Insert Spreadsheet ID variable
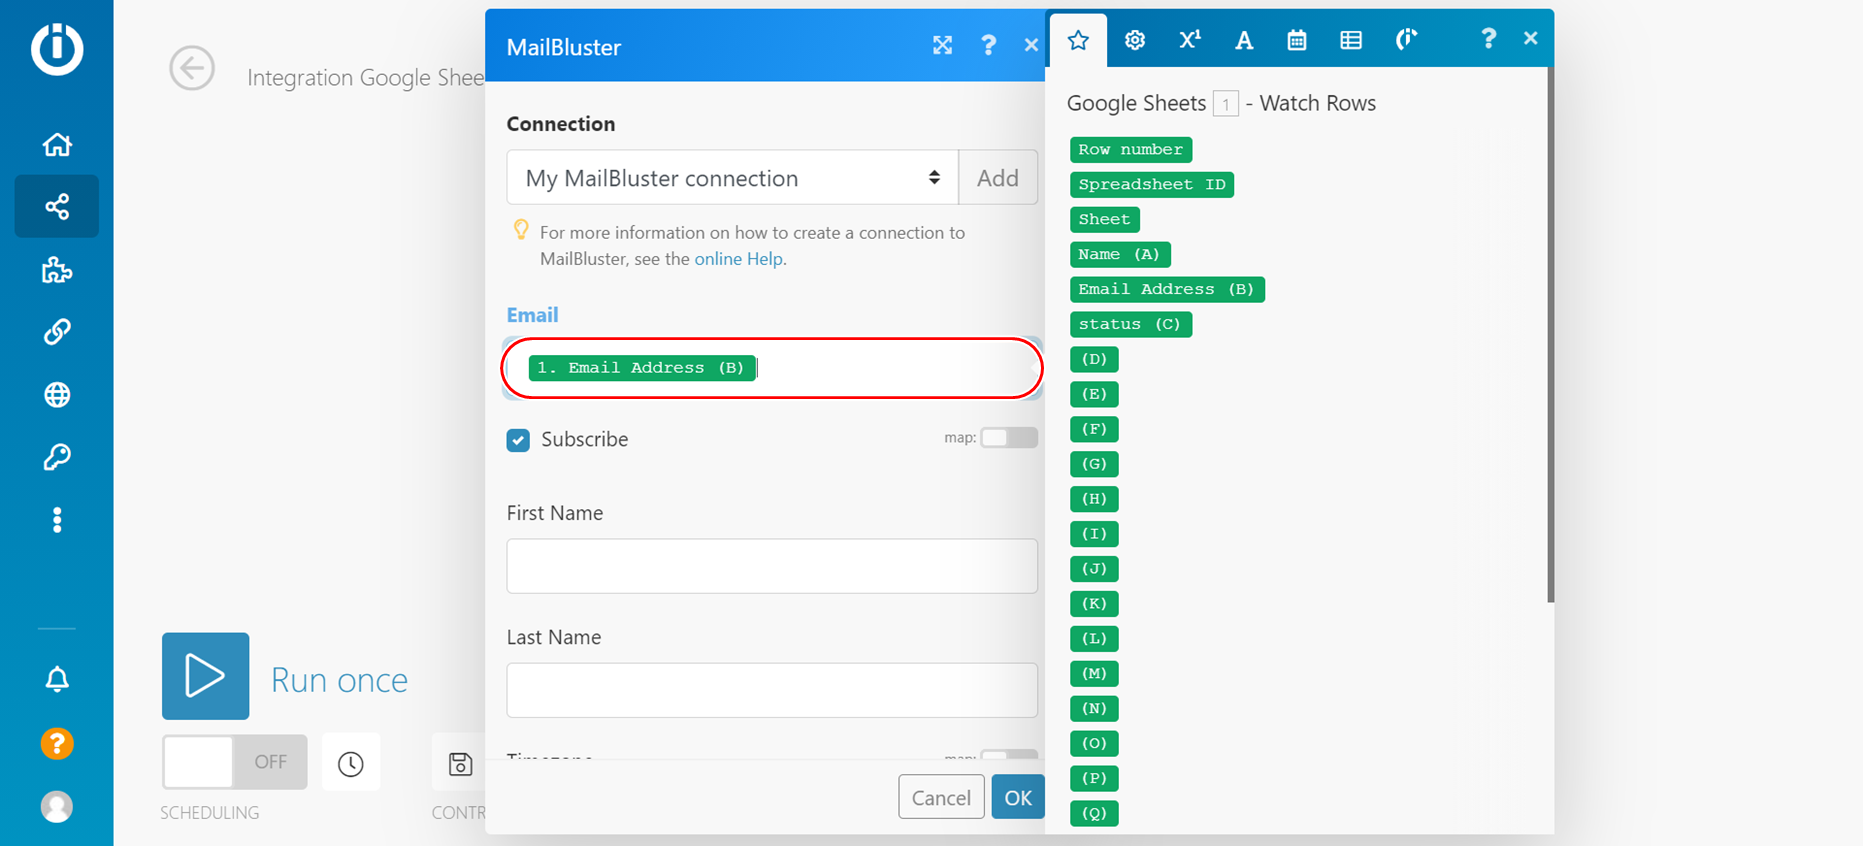This screenshot has width=1863, height=846. pos(1151,185)
